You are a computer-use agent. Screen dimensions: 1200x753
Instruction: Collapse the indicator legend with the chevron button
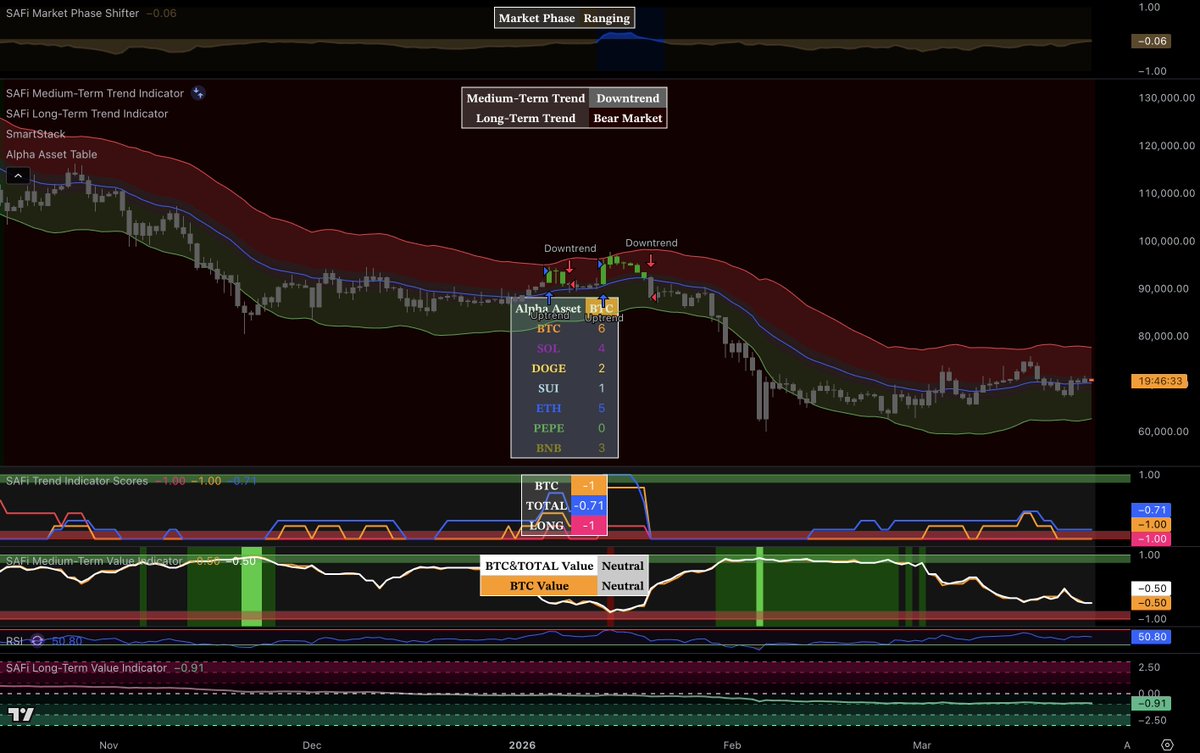[17, 175]
